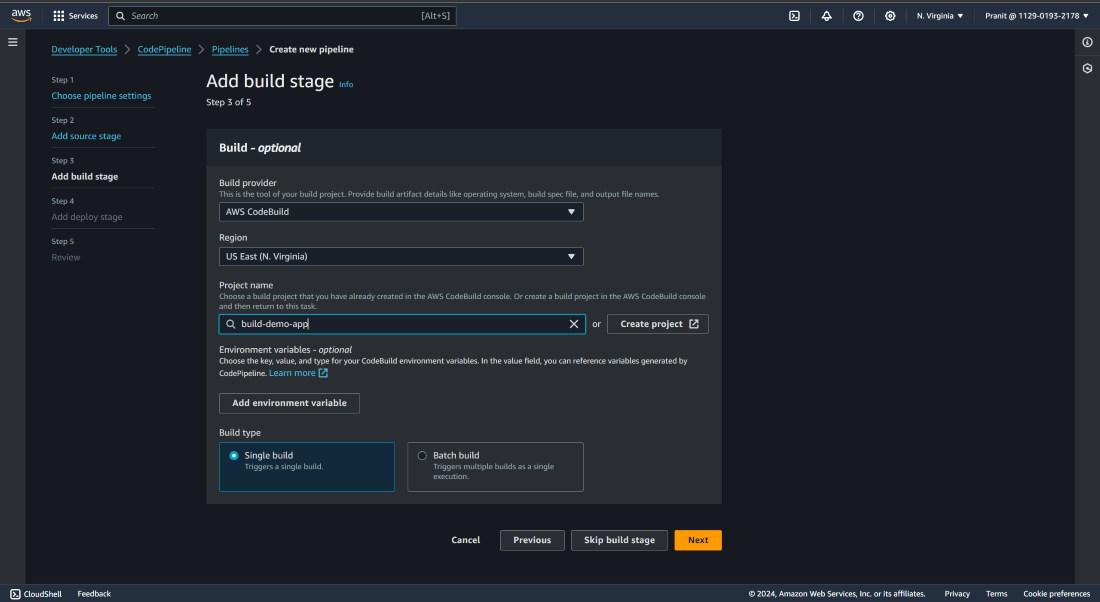Viewport: 1100px width, 602px height.
Task: Click the Step 4 Add deploy stage label
Action: coord(87,217)
